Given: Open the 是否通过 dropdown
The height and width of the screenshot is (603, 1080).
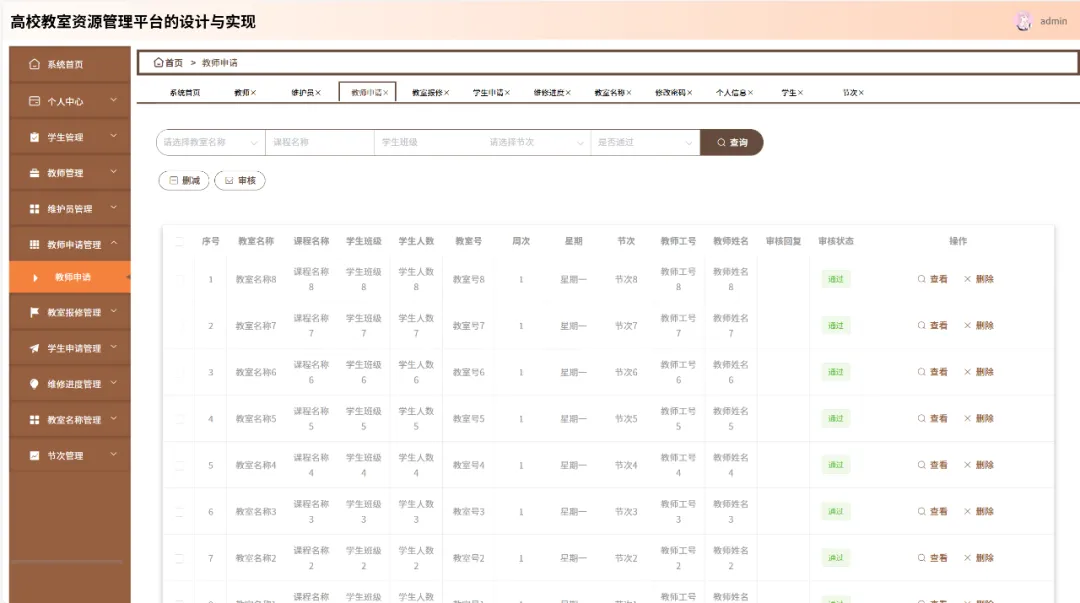Looking at the screenshot, I should tap(645, 143).
